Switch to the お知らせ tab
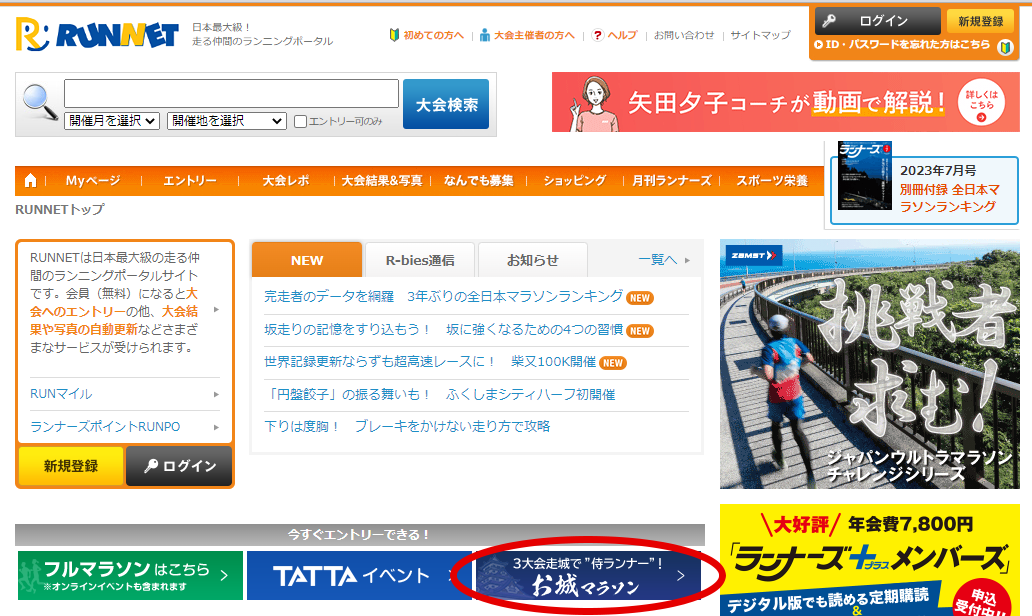Viewport: 1032px width, 616px height. (532, 260)
